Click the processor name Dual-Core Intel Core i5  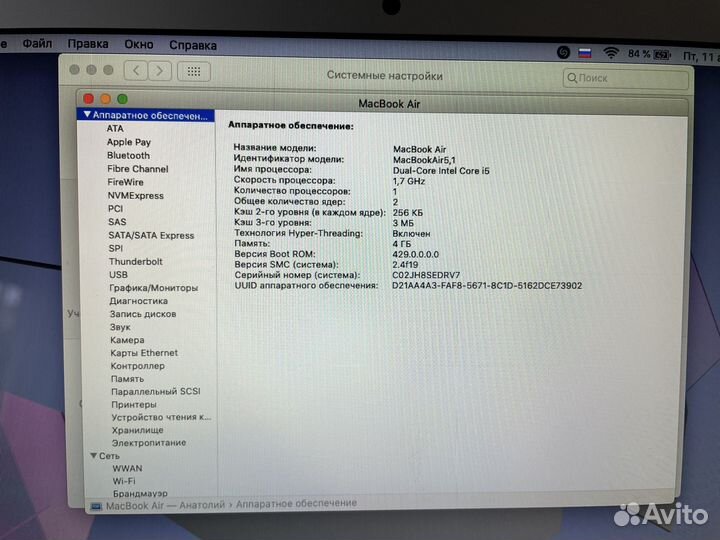[441, 171]
